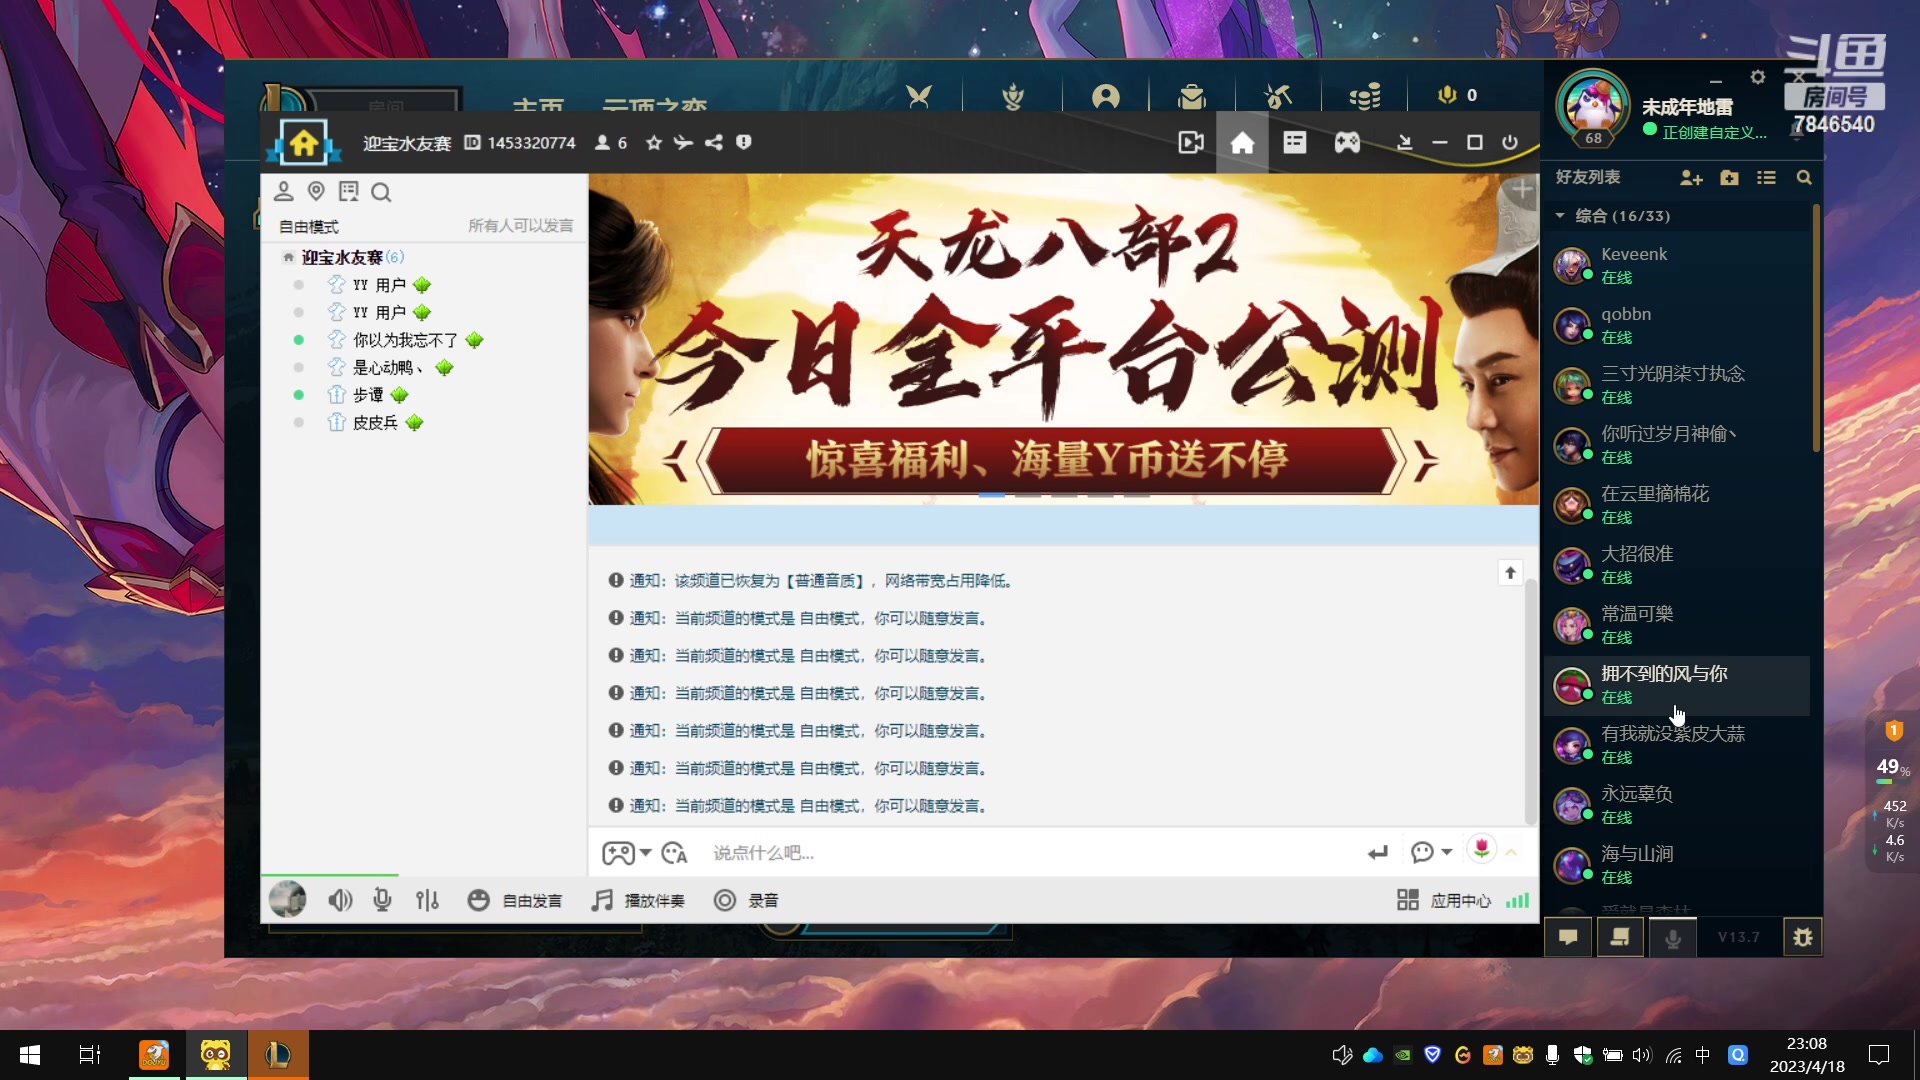This screenshot has height=1080, width=1920.
Task: Select friend Keveenk in friends list
Action: 1678,266
